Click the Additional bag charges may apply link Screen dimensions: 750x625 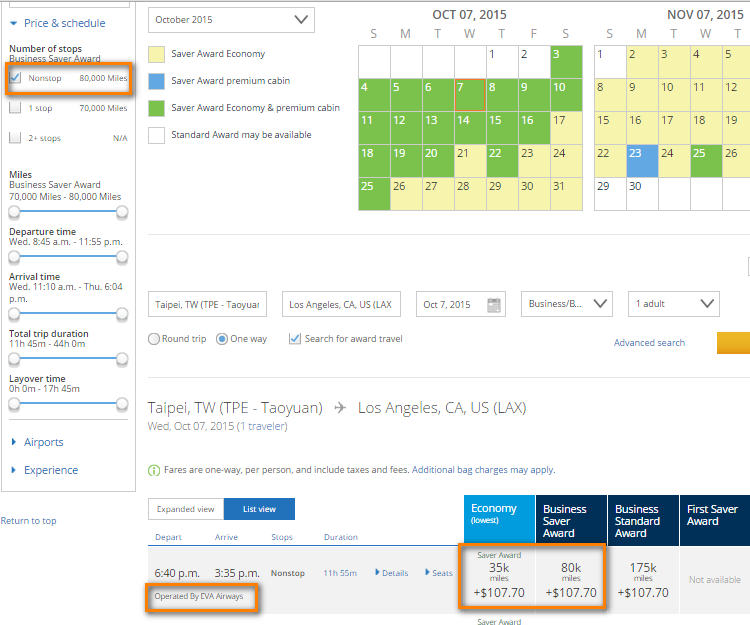[483, 470]
